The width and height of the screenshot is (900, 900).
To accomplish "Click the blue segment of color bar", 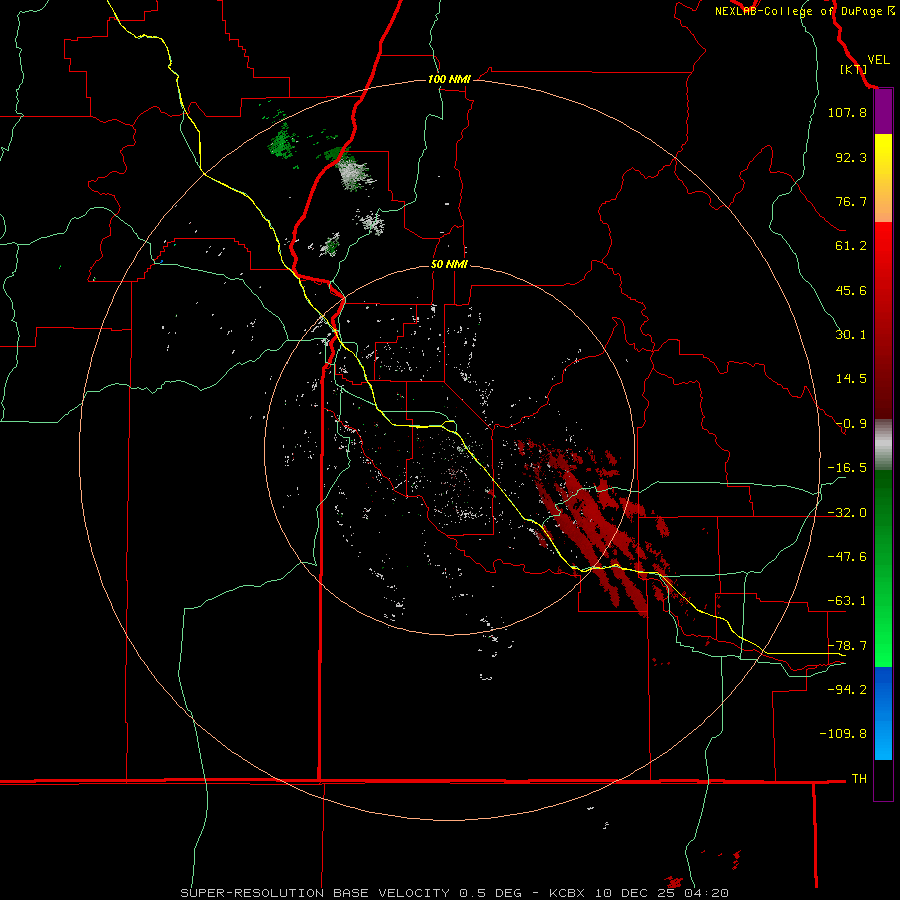I will tap(883, 713).
